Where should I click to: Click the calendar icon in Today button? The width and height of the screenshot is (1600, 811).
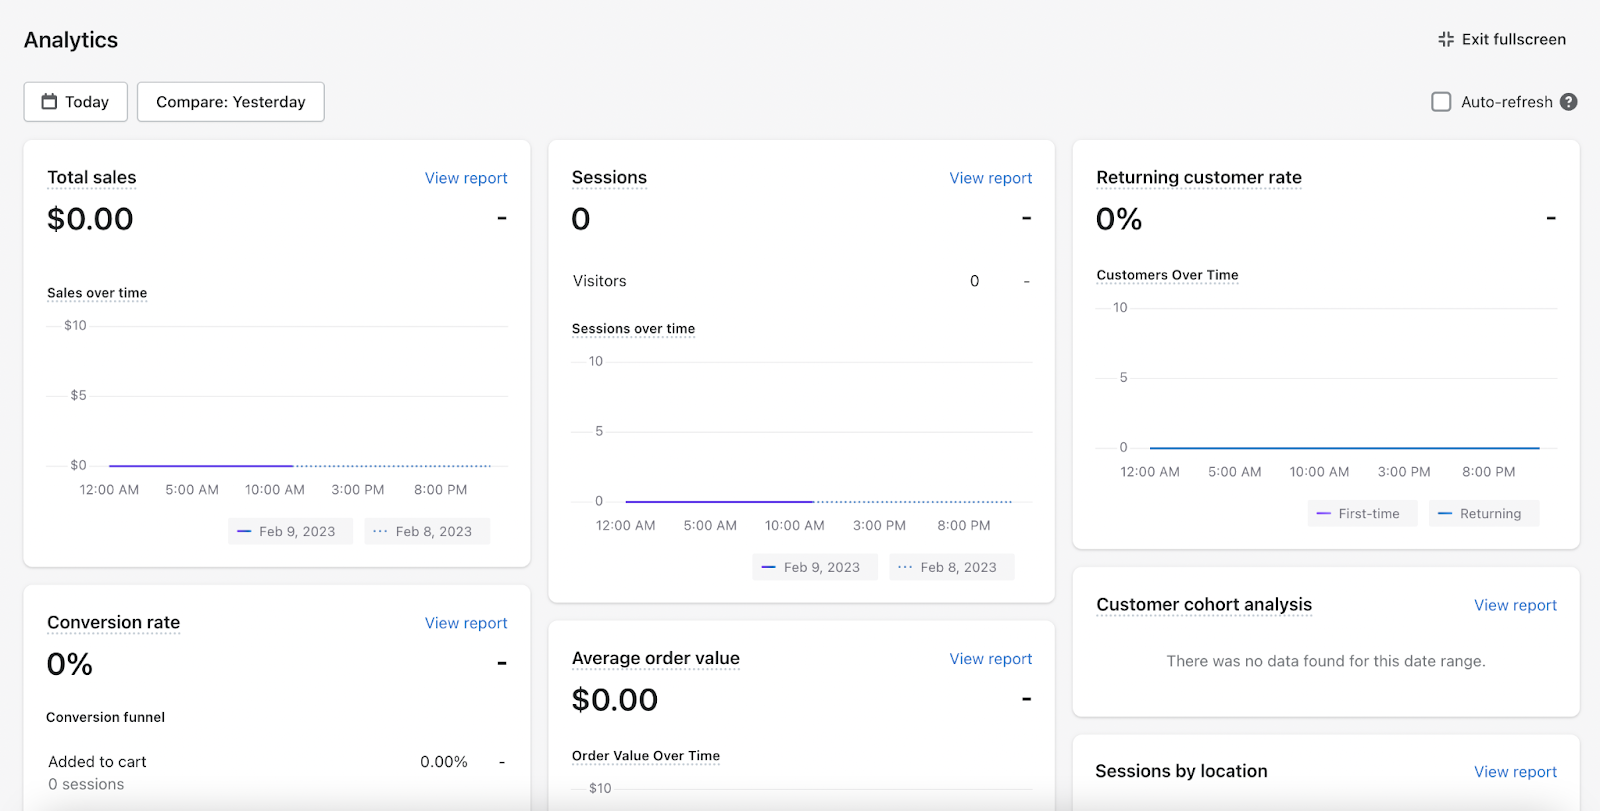pyautogui.click(x=49, y=102)
